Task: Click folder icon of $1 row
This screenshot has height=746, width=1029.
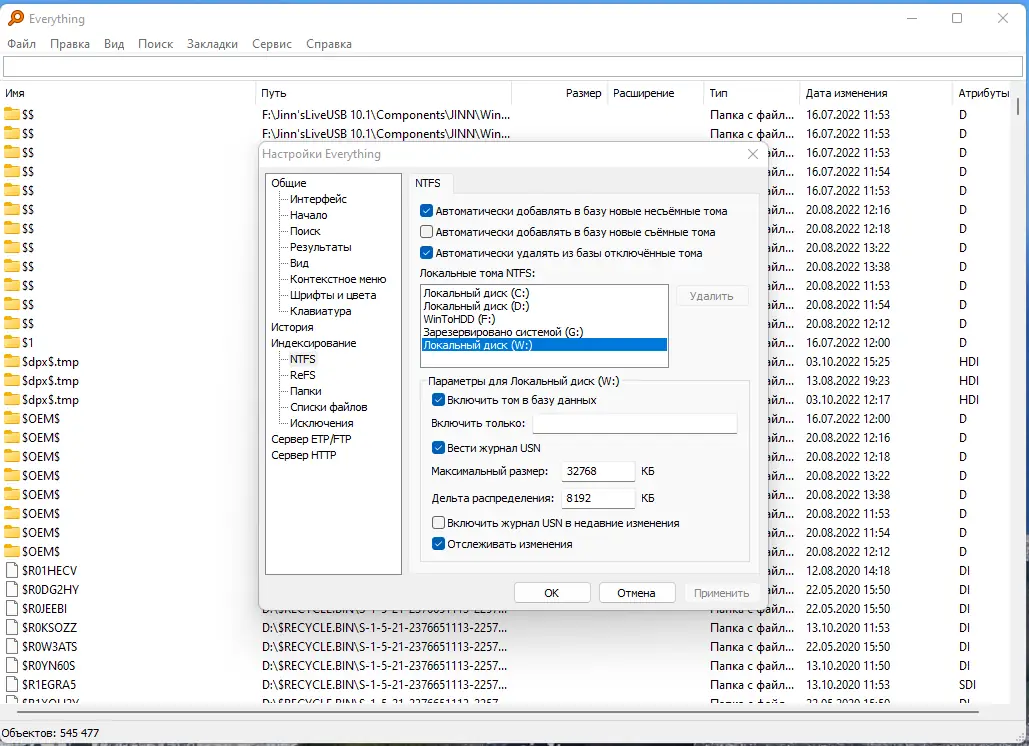Action: [x=12, y=342]
